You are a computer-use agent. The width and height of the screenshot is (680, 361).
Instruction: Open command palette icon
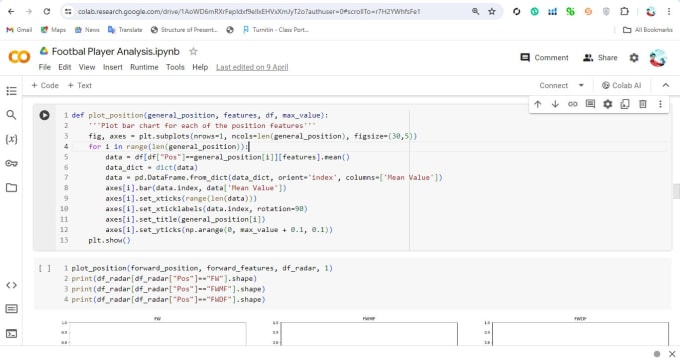[x=11, y=309]
